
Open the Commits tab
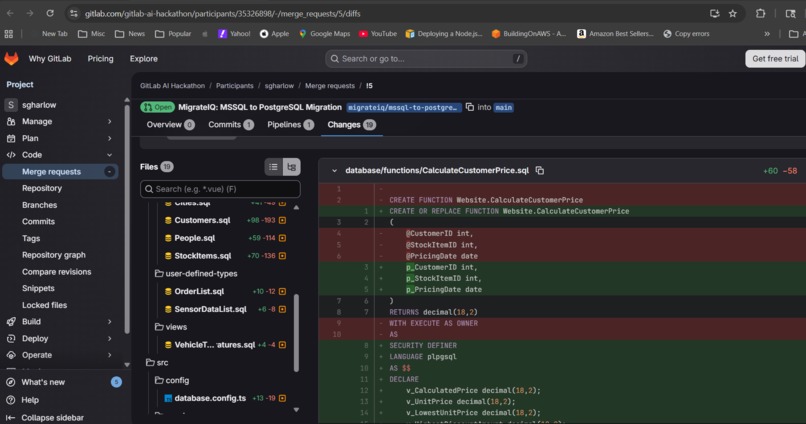[231, 124]
